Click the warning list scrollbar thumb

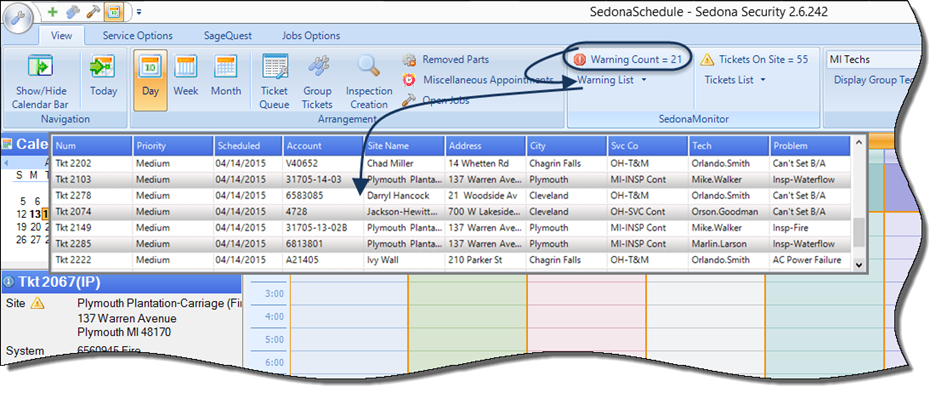[858, 232]
